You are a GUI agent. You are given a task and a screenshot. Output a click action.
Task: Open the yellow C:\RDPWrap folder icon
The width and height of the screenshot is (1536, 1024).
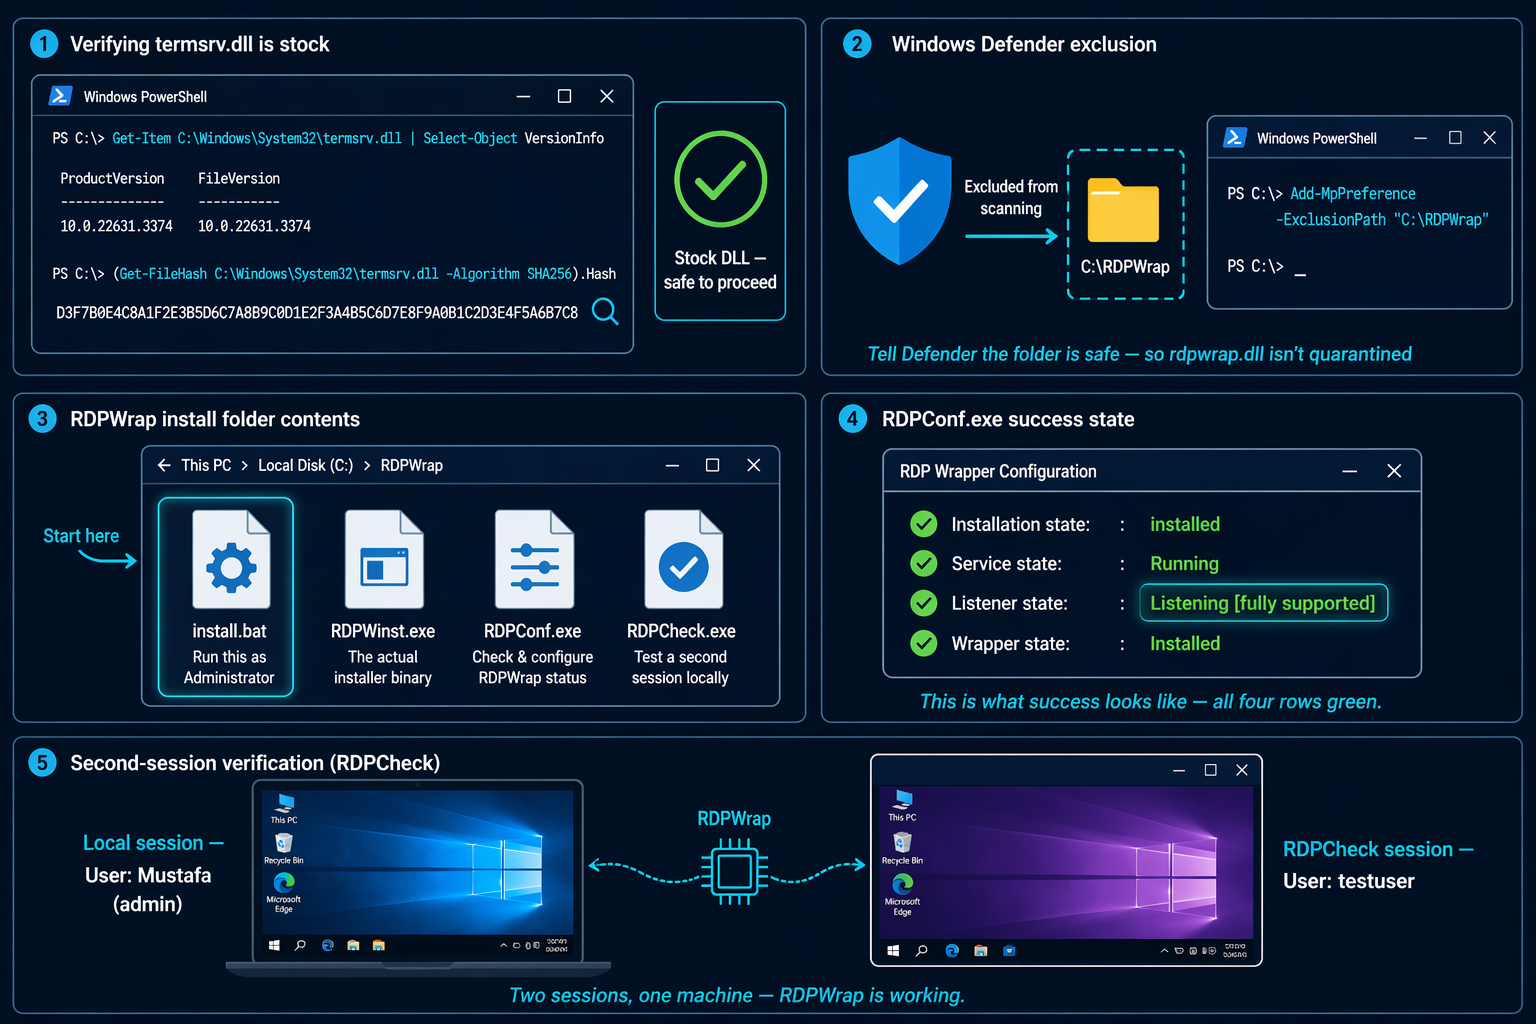1123,210
